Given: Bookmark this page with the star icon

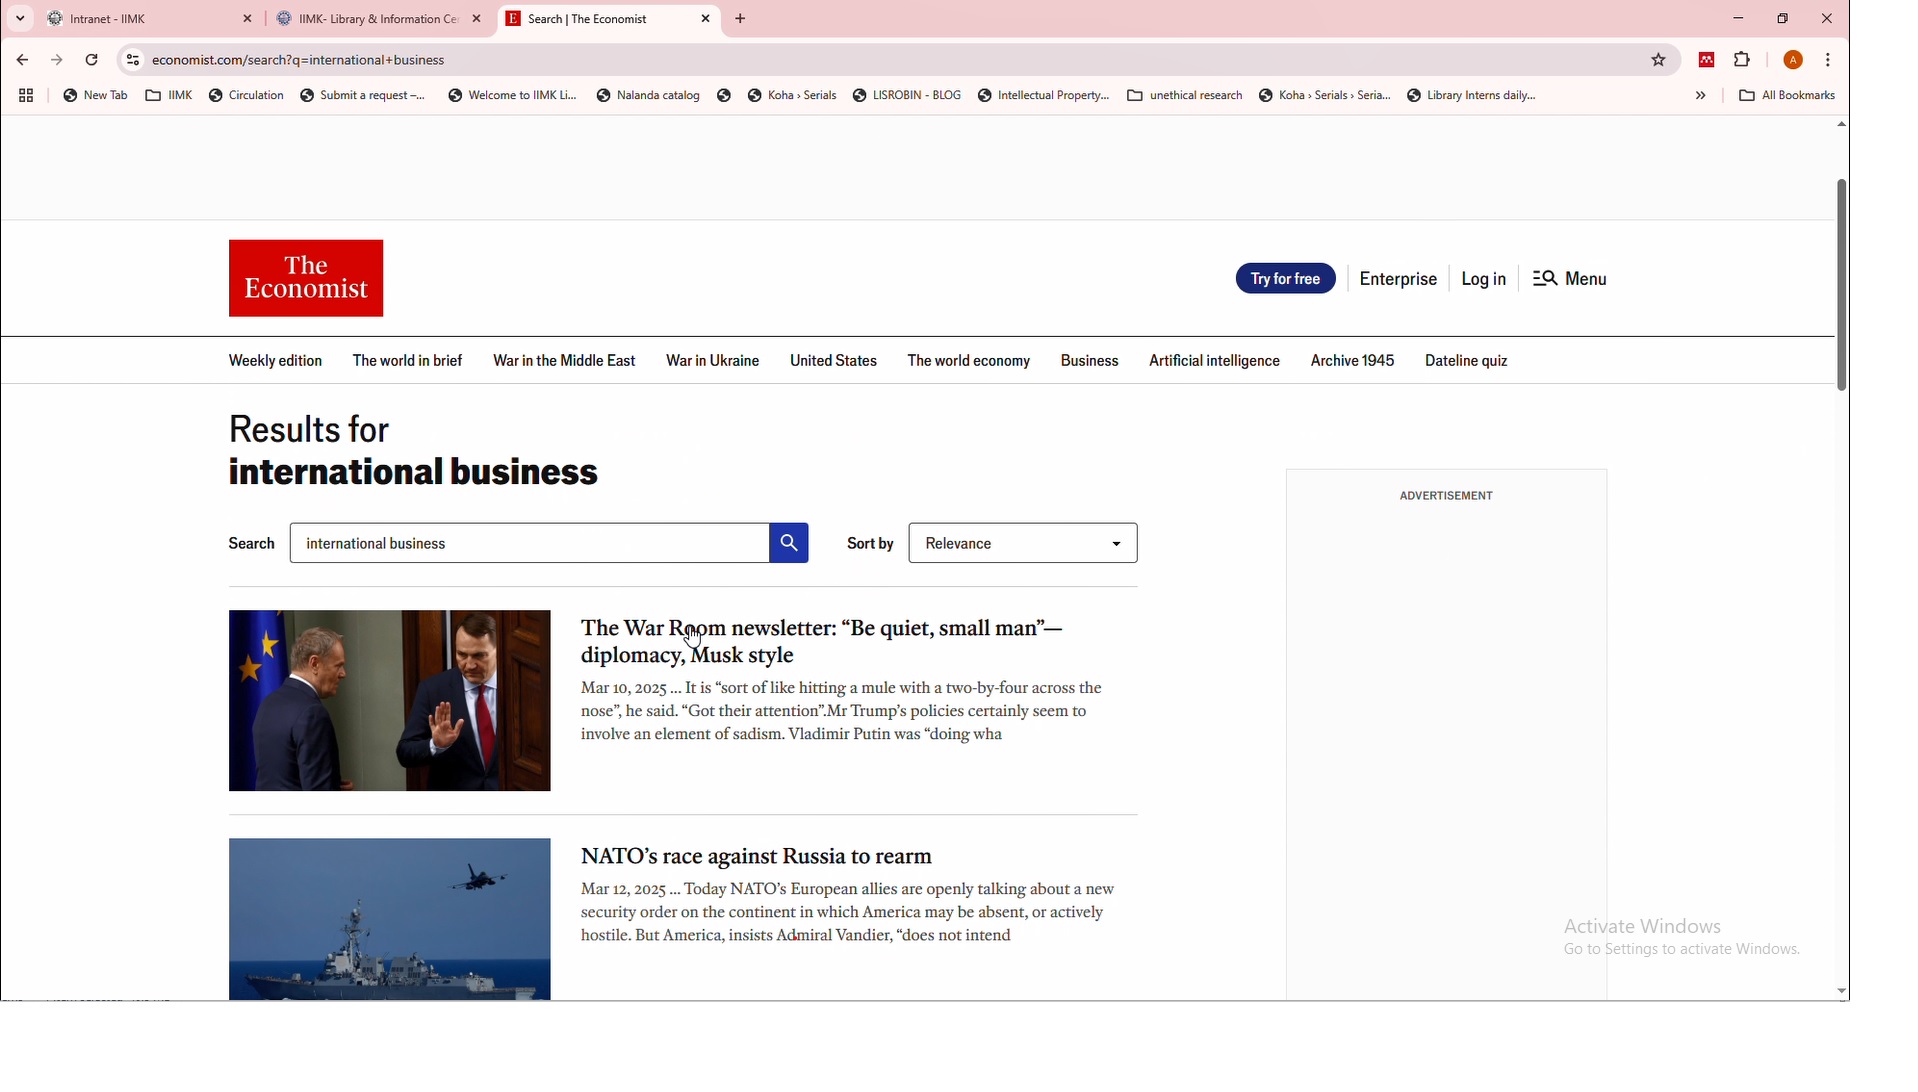Looking at the screenshot, I should coord(1658,60).
